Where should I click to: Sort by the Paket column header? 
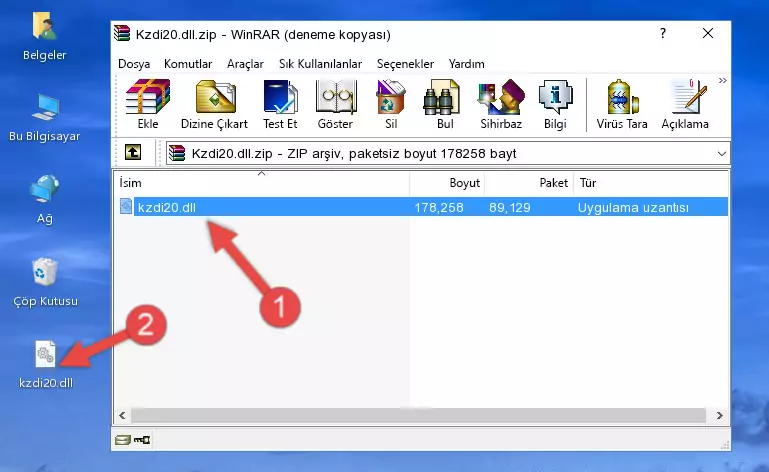(529, 183)
